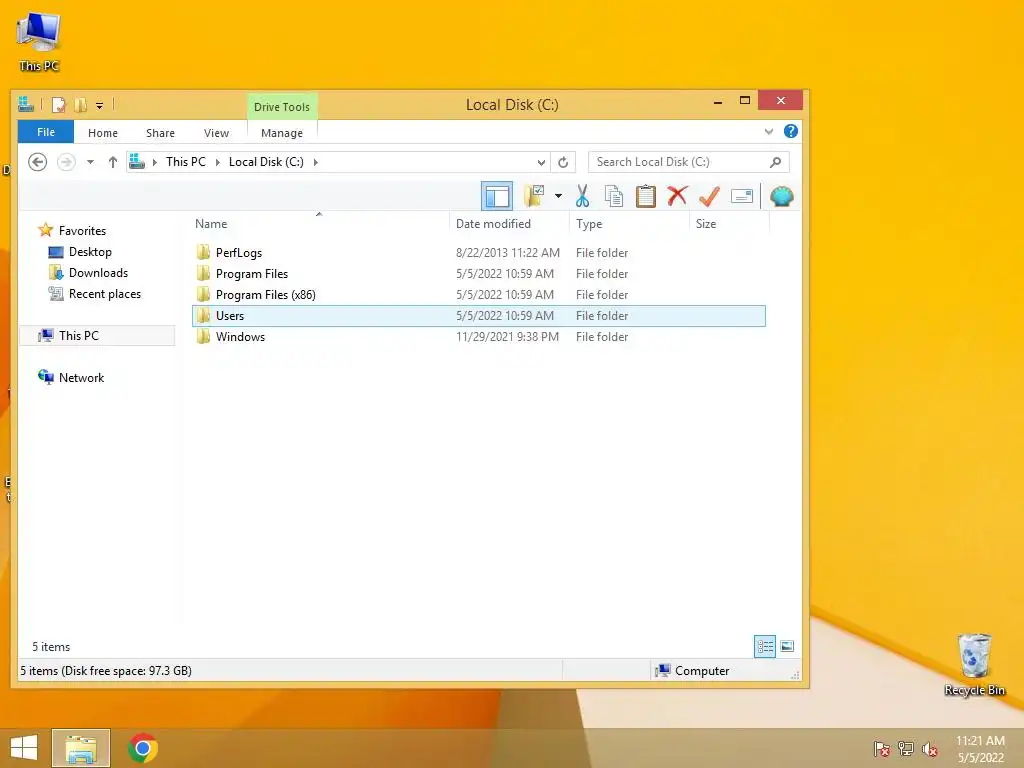The height and width of the screenshot is (768, 1024).
Task: Select the Recycle Bin desktop icon
Action: pos(974,664)
